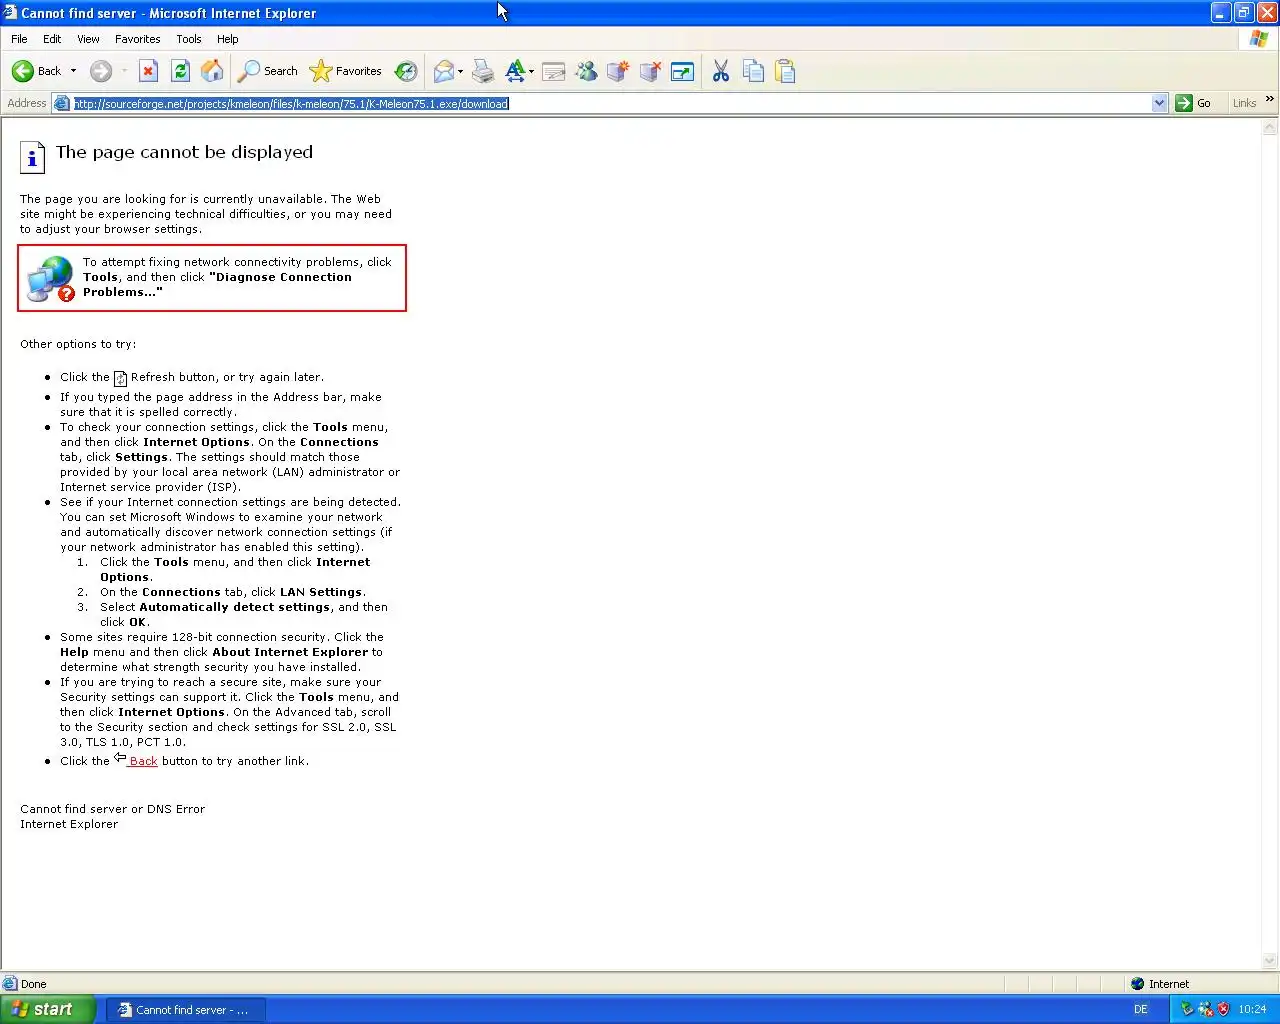Click the Cut scissors icon
1280x1024 pixels.
click(x=720, y=71)
